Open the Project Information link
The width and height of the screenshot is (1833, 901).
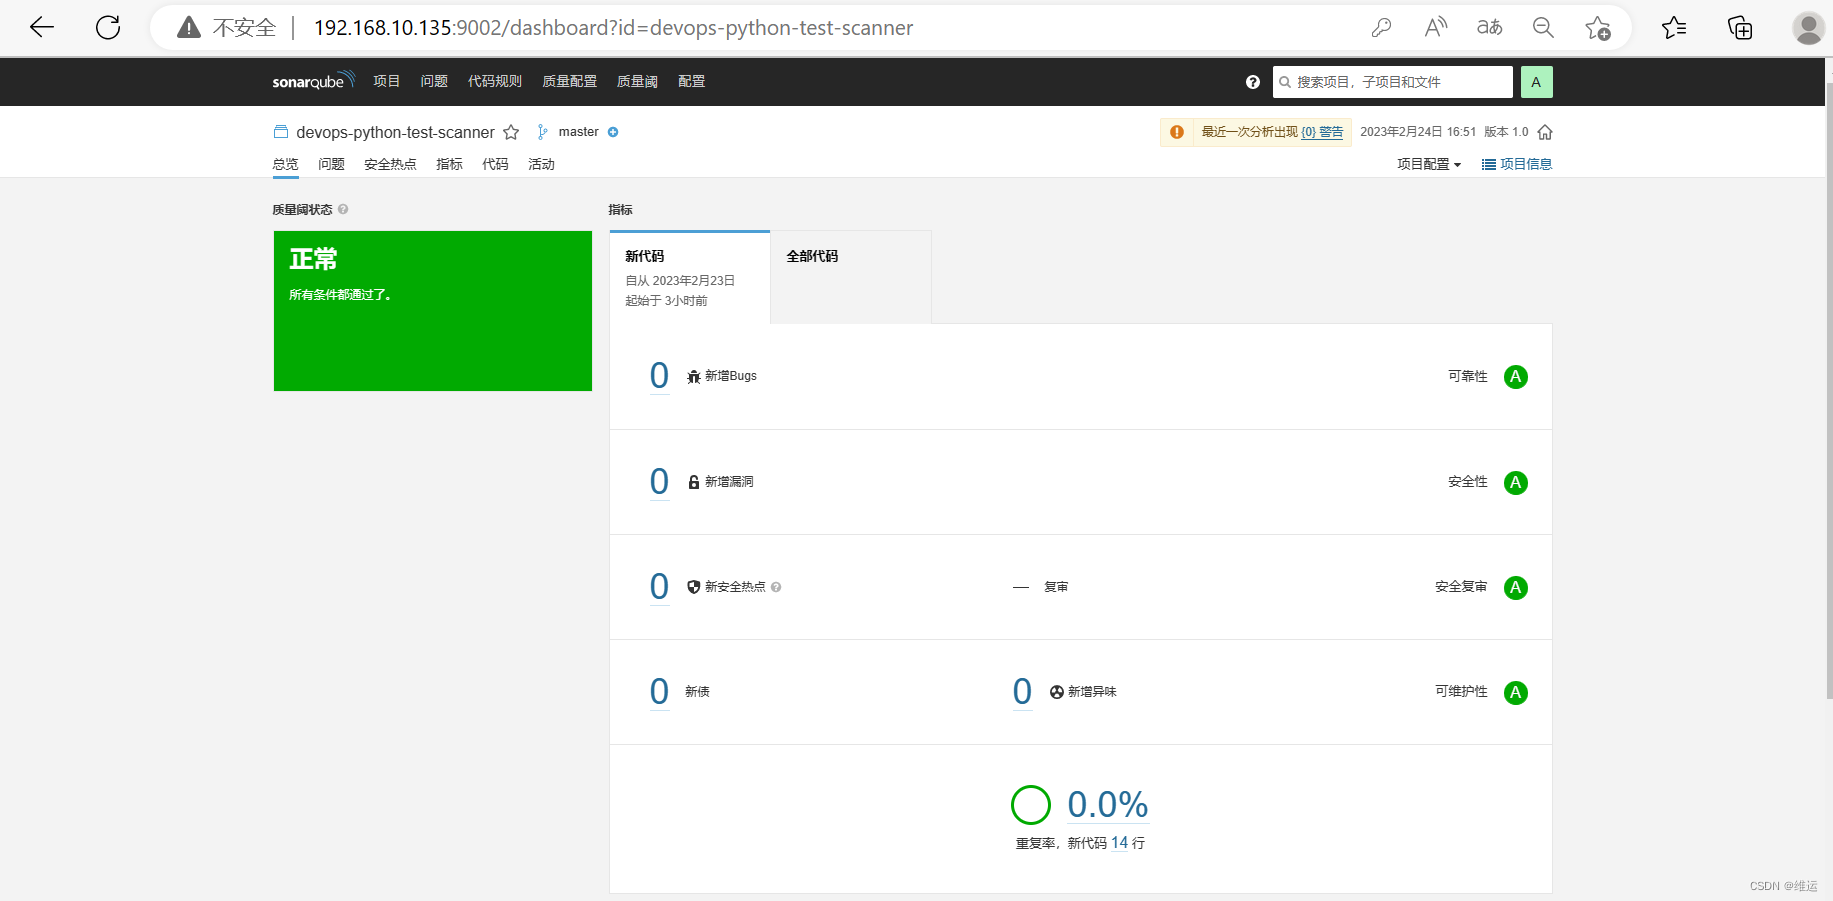pyautogui.click(x=1517, y=164)
